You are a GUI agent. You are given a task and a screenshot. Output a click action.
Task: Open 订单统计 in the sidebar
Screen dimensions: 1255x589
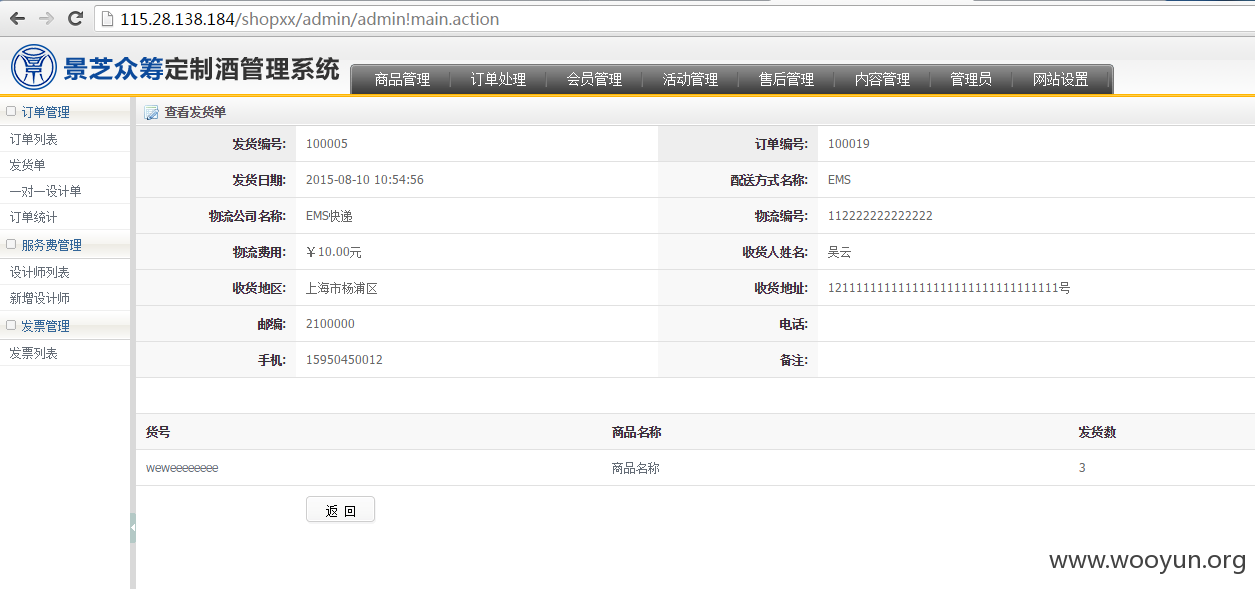point(34,217)
